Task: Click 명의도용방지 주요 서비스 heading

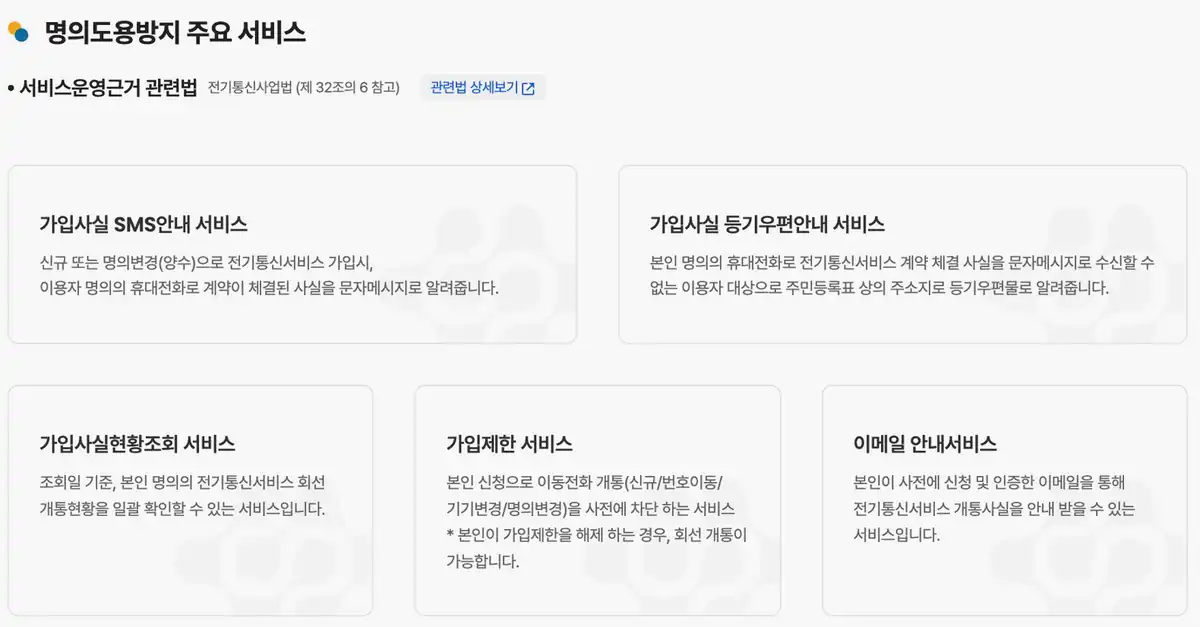Action: coord(175,33)
